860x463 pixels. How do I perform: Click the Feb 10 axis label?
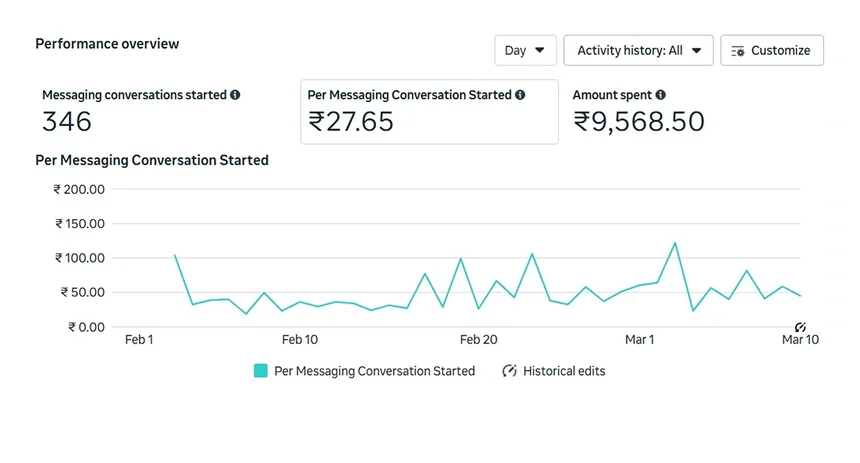click(299, 340)
